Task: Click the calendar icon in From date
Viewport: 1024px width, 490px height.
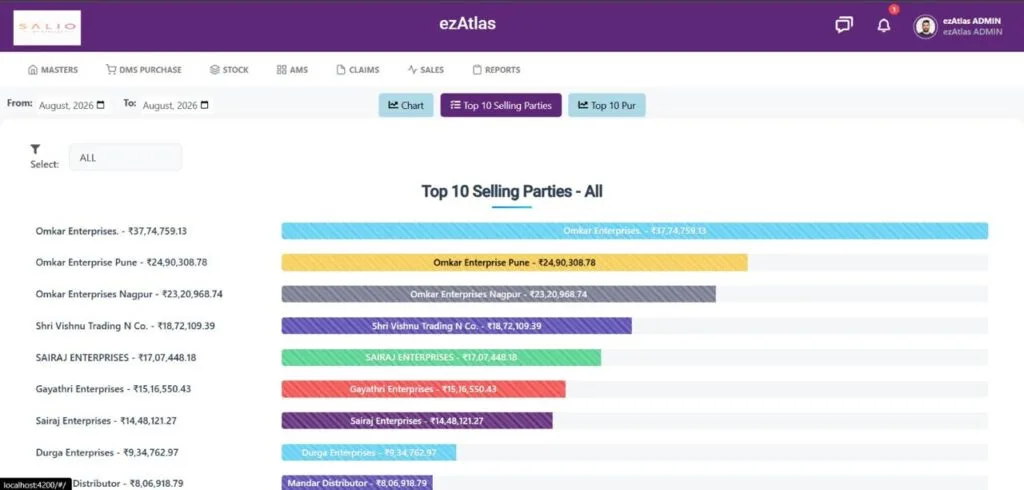Action: (101, 105)
